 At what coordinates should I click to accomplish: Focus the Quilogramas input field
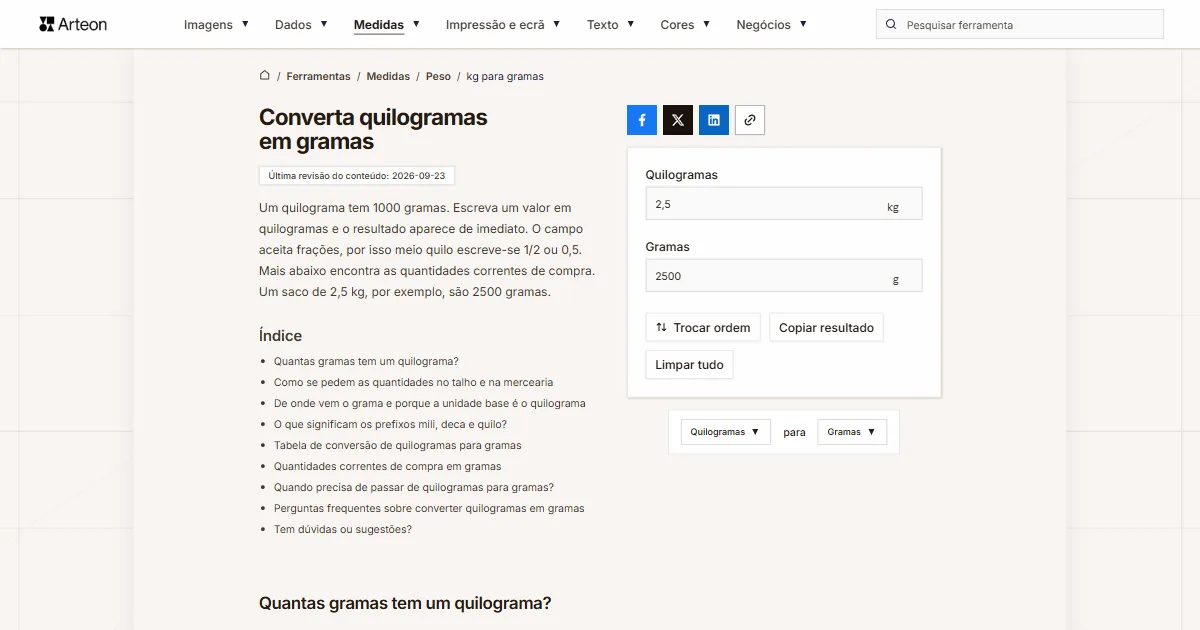click(x=784, y=204)
